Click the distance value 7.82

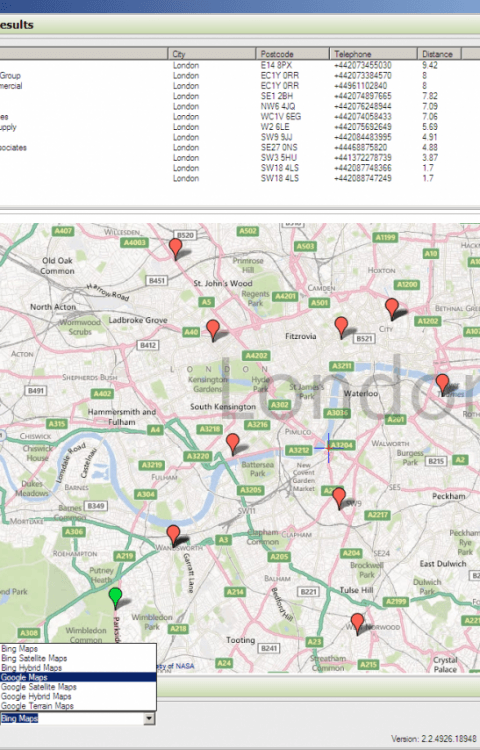[x=430, y=96]
